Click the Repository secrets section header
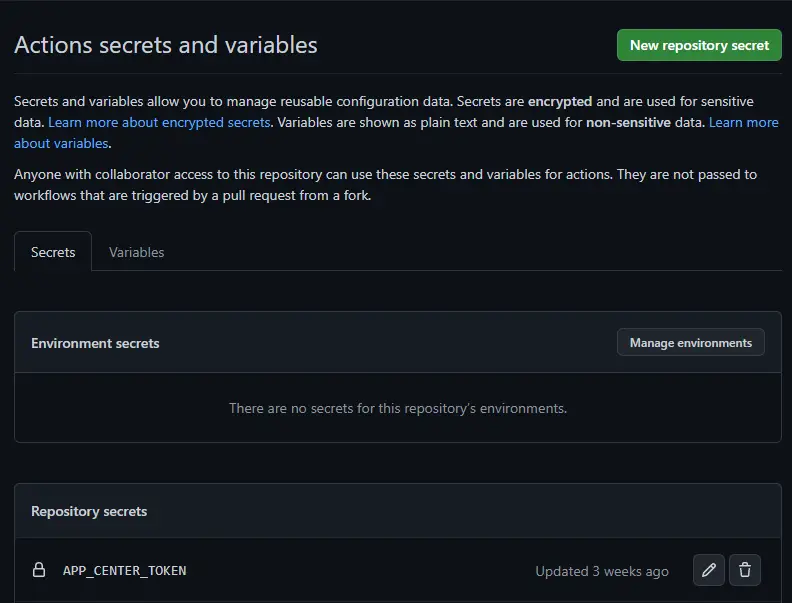Viewport: 792px width, 603px height. (x=89, y=511)
